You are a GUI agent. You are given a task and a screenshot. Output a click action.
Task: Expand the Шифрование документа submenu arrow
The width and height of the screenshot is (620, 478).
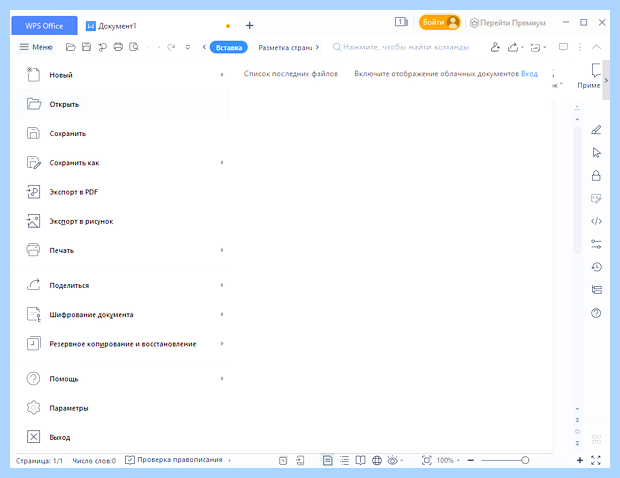click(x=222, y=314)
